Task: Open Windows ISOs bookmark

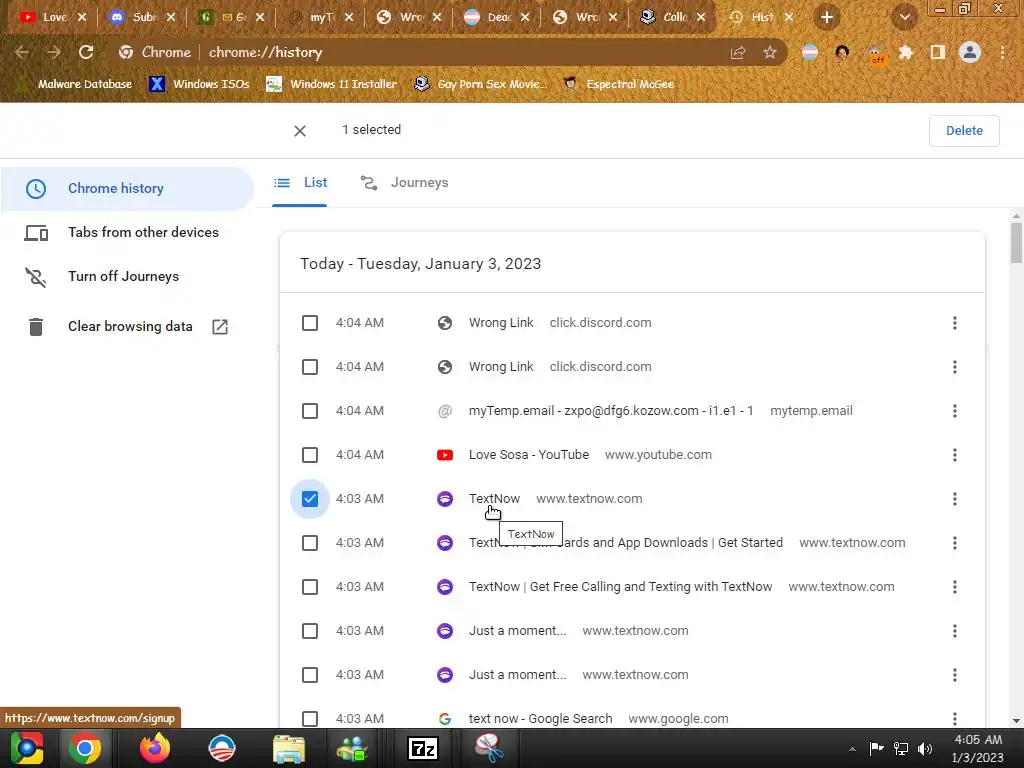Action: pos(199,84)
